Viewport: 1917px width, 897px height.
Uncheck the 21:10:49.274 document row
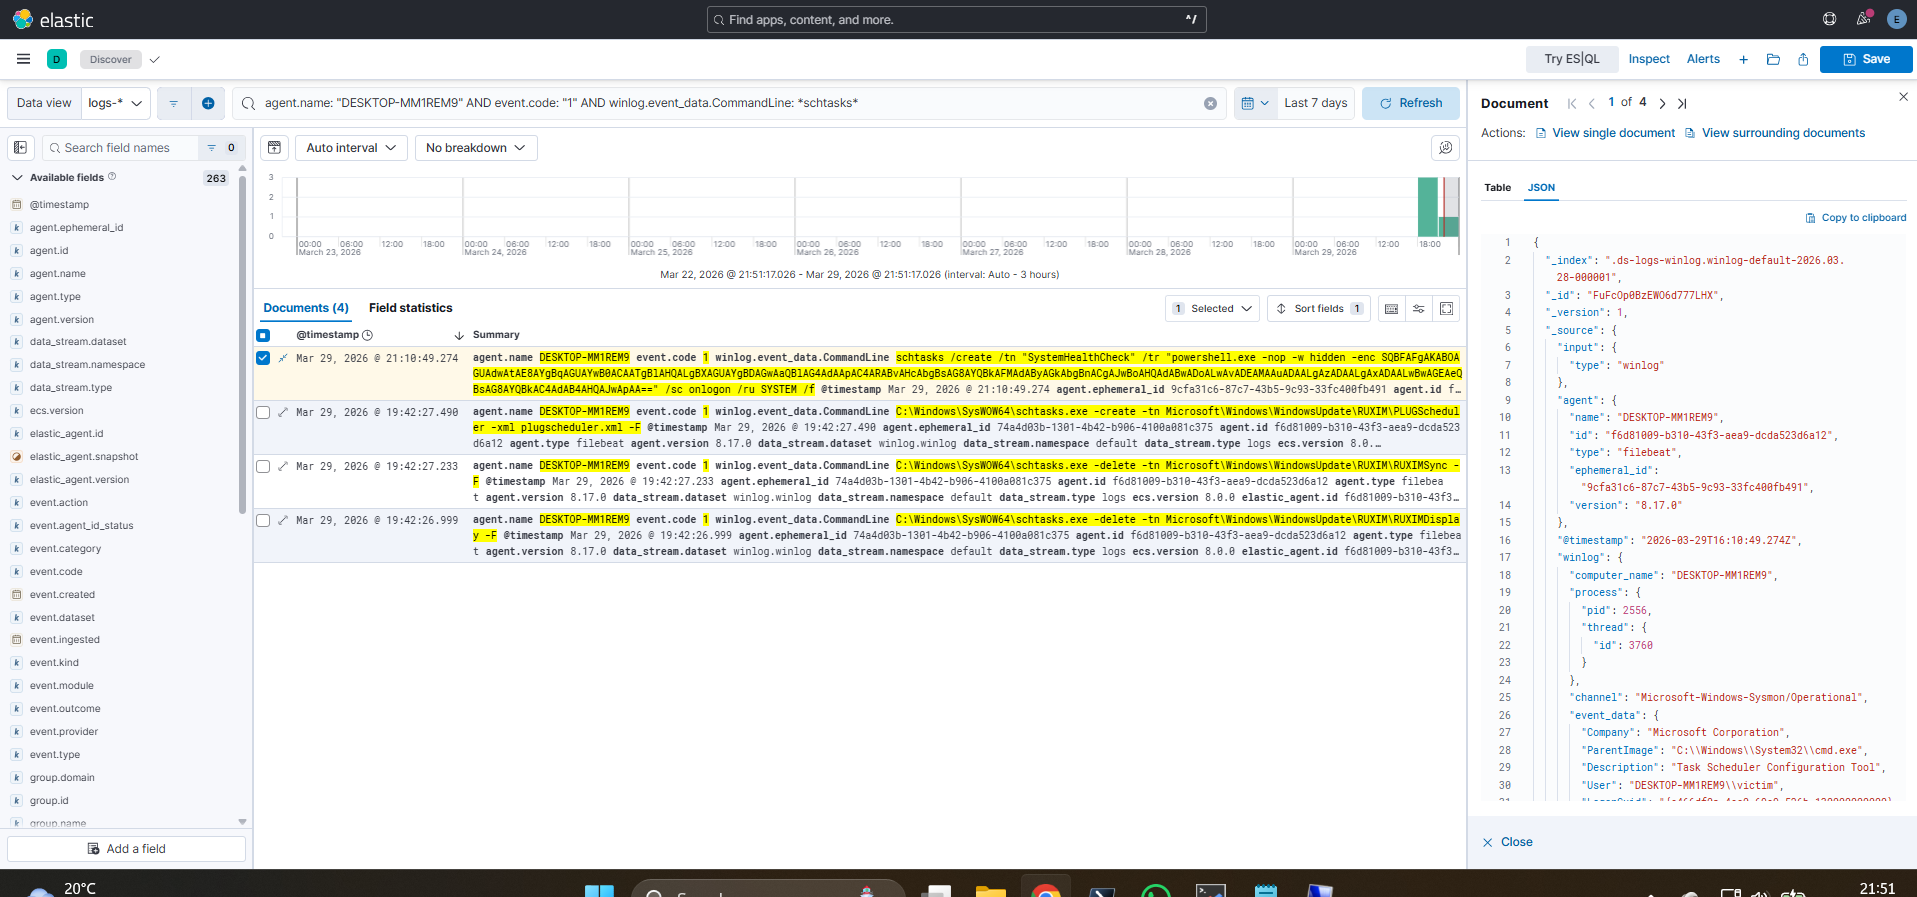263,358
